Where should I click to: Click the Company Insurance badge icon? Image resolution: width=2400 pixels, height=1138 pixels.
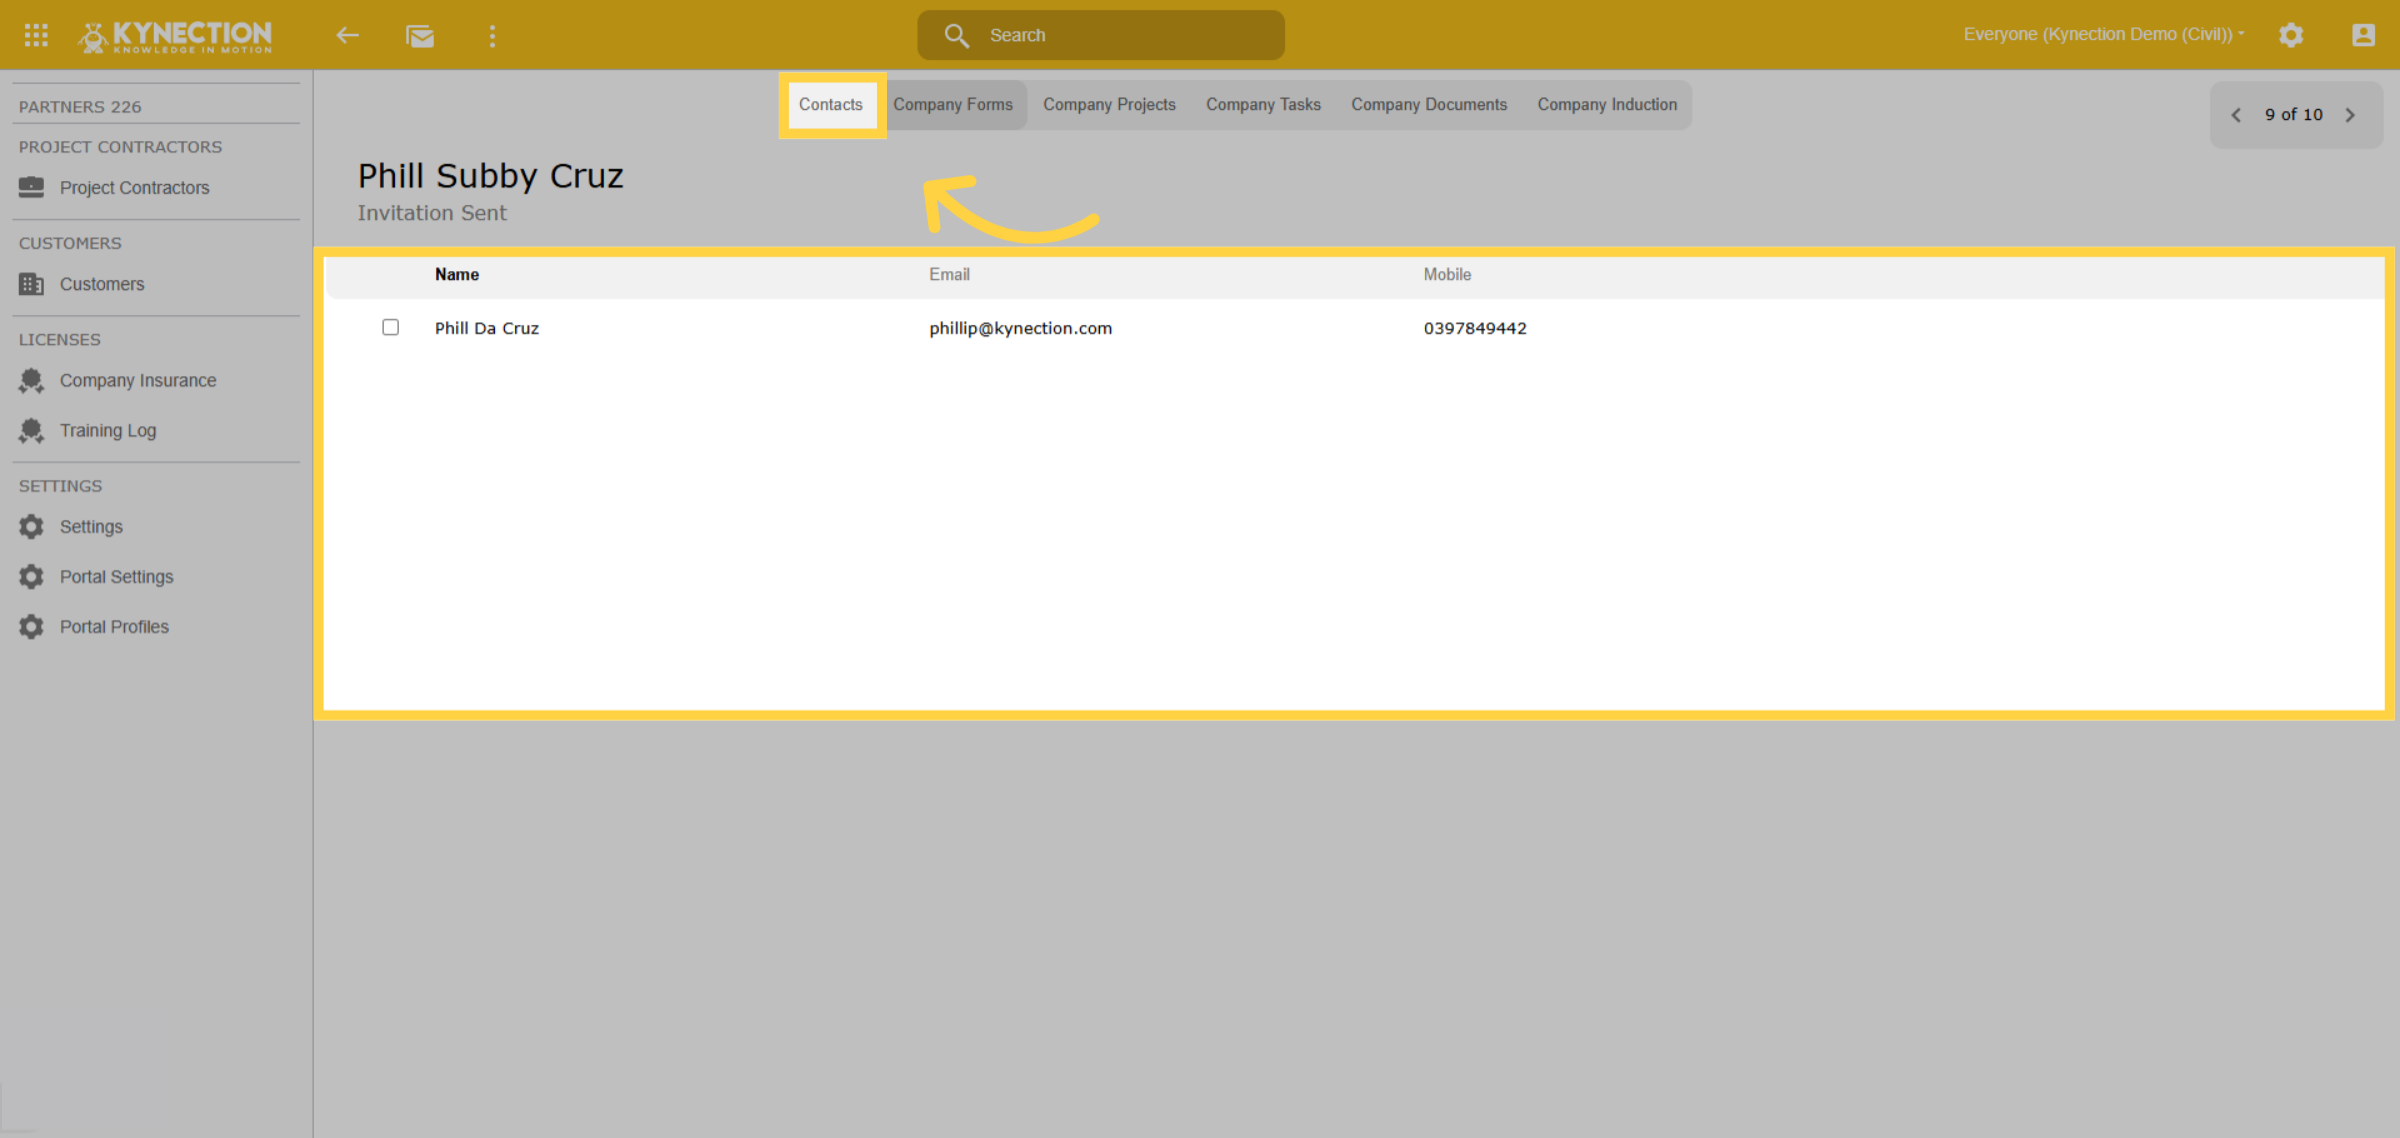[x=32, y=380]
